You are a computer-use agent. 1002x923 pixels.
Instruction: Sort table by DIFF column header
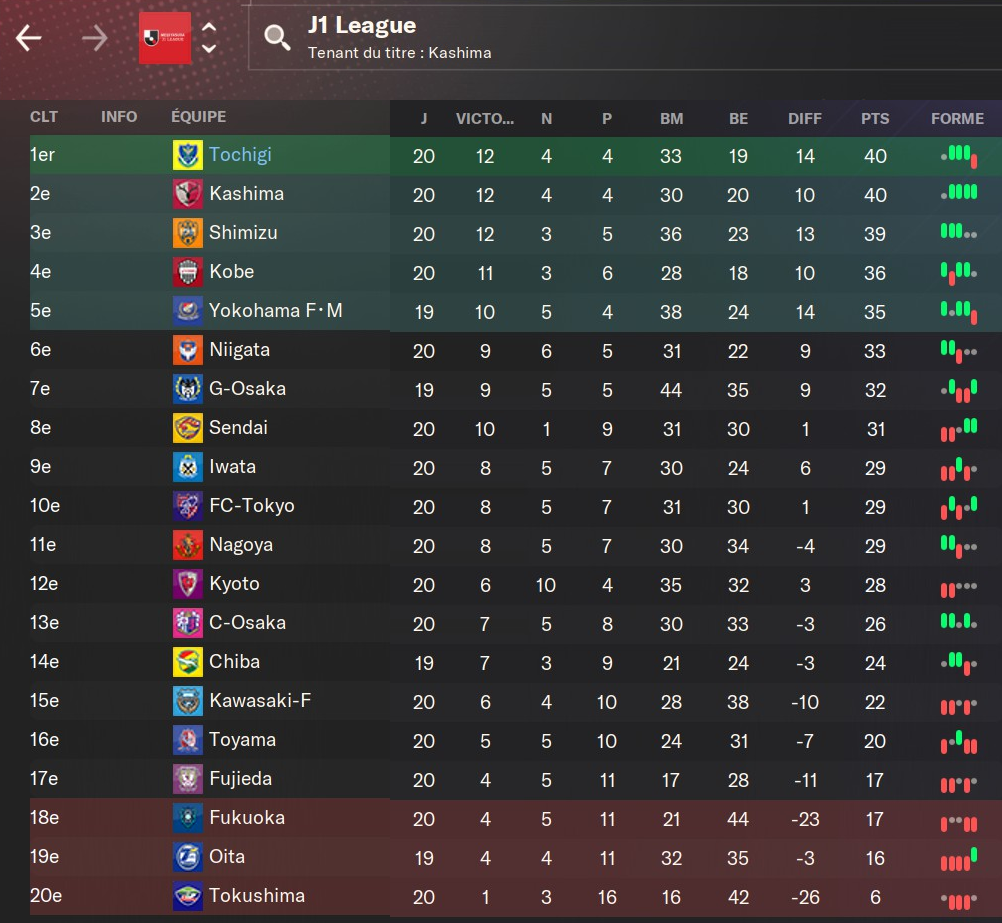805,118
